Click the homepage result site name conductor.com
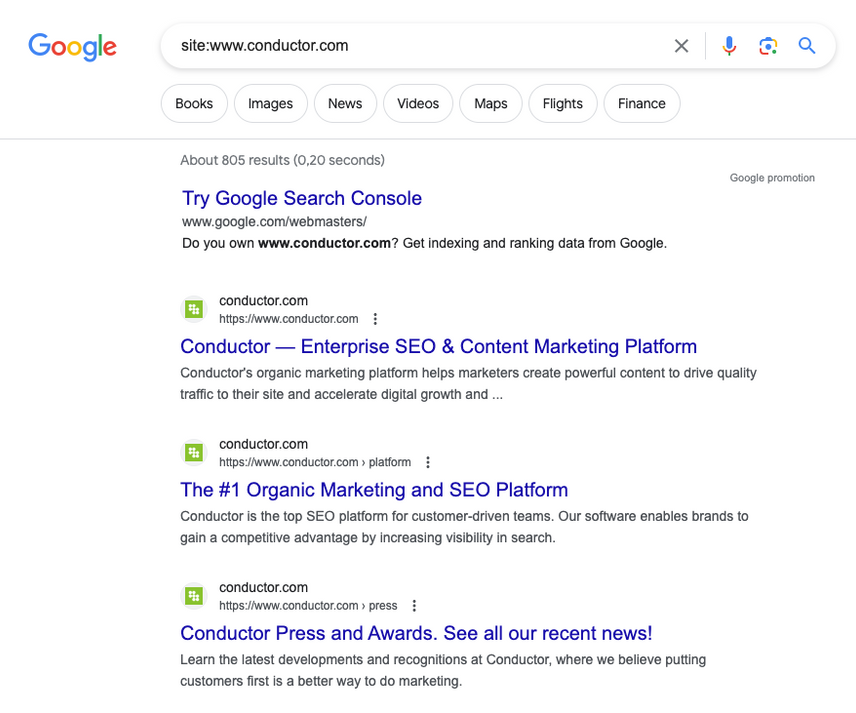 tap(263, 301)
